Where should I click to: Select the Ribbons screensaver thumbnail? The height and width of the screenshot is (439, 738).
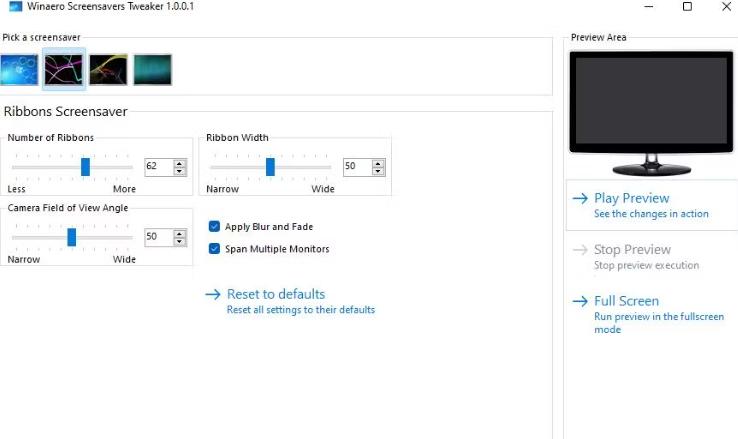click(64, 70)
